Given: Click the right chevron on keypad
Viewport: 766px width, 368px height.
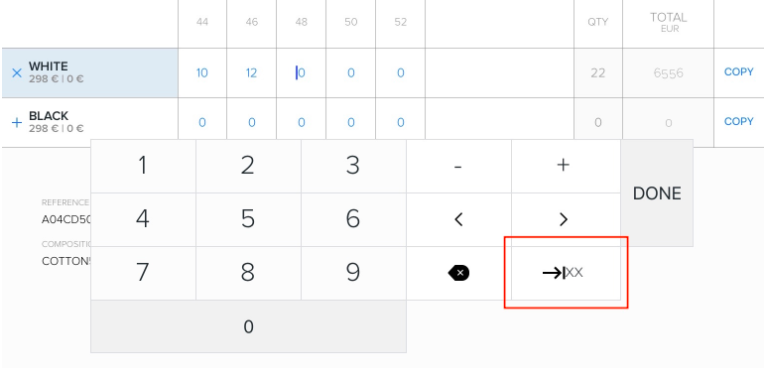Looking at the screenshot, I should point(563,219).
